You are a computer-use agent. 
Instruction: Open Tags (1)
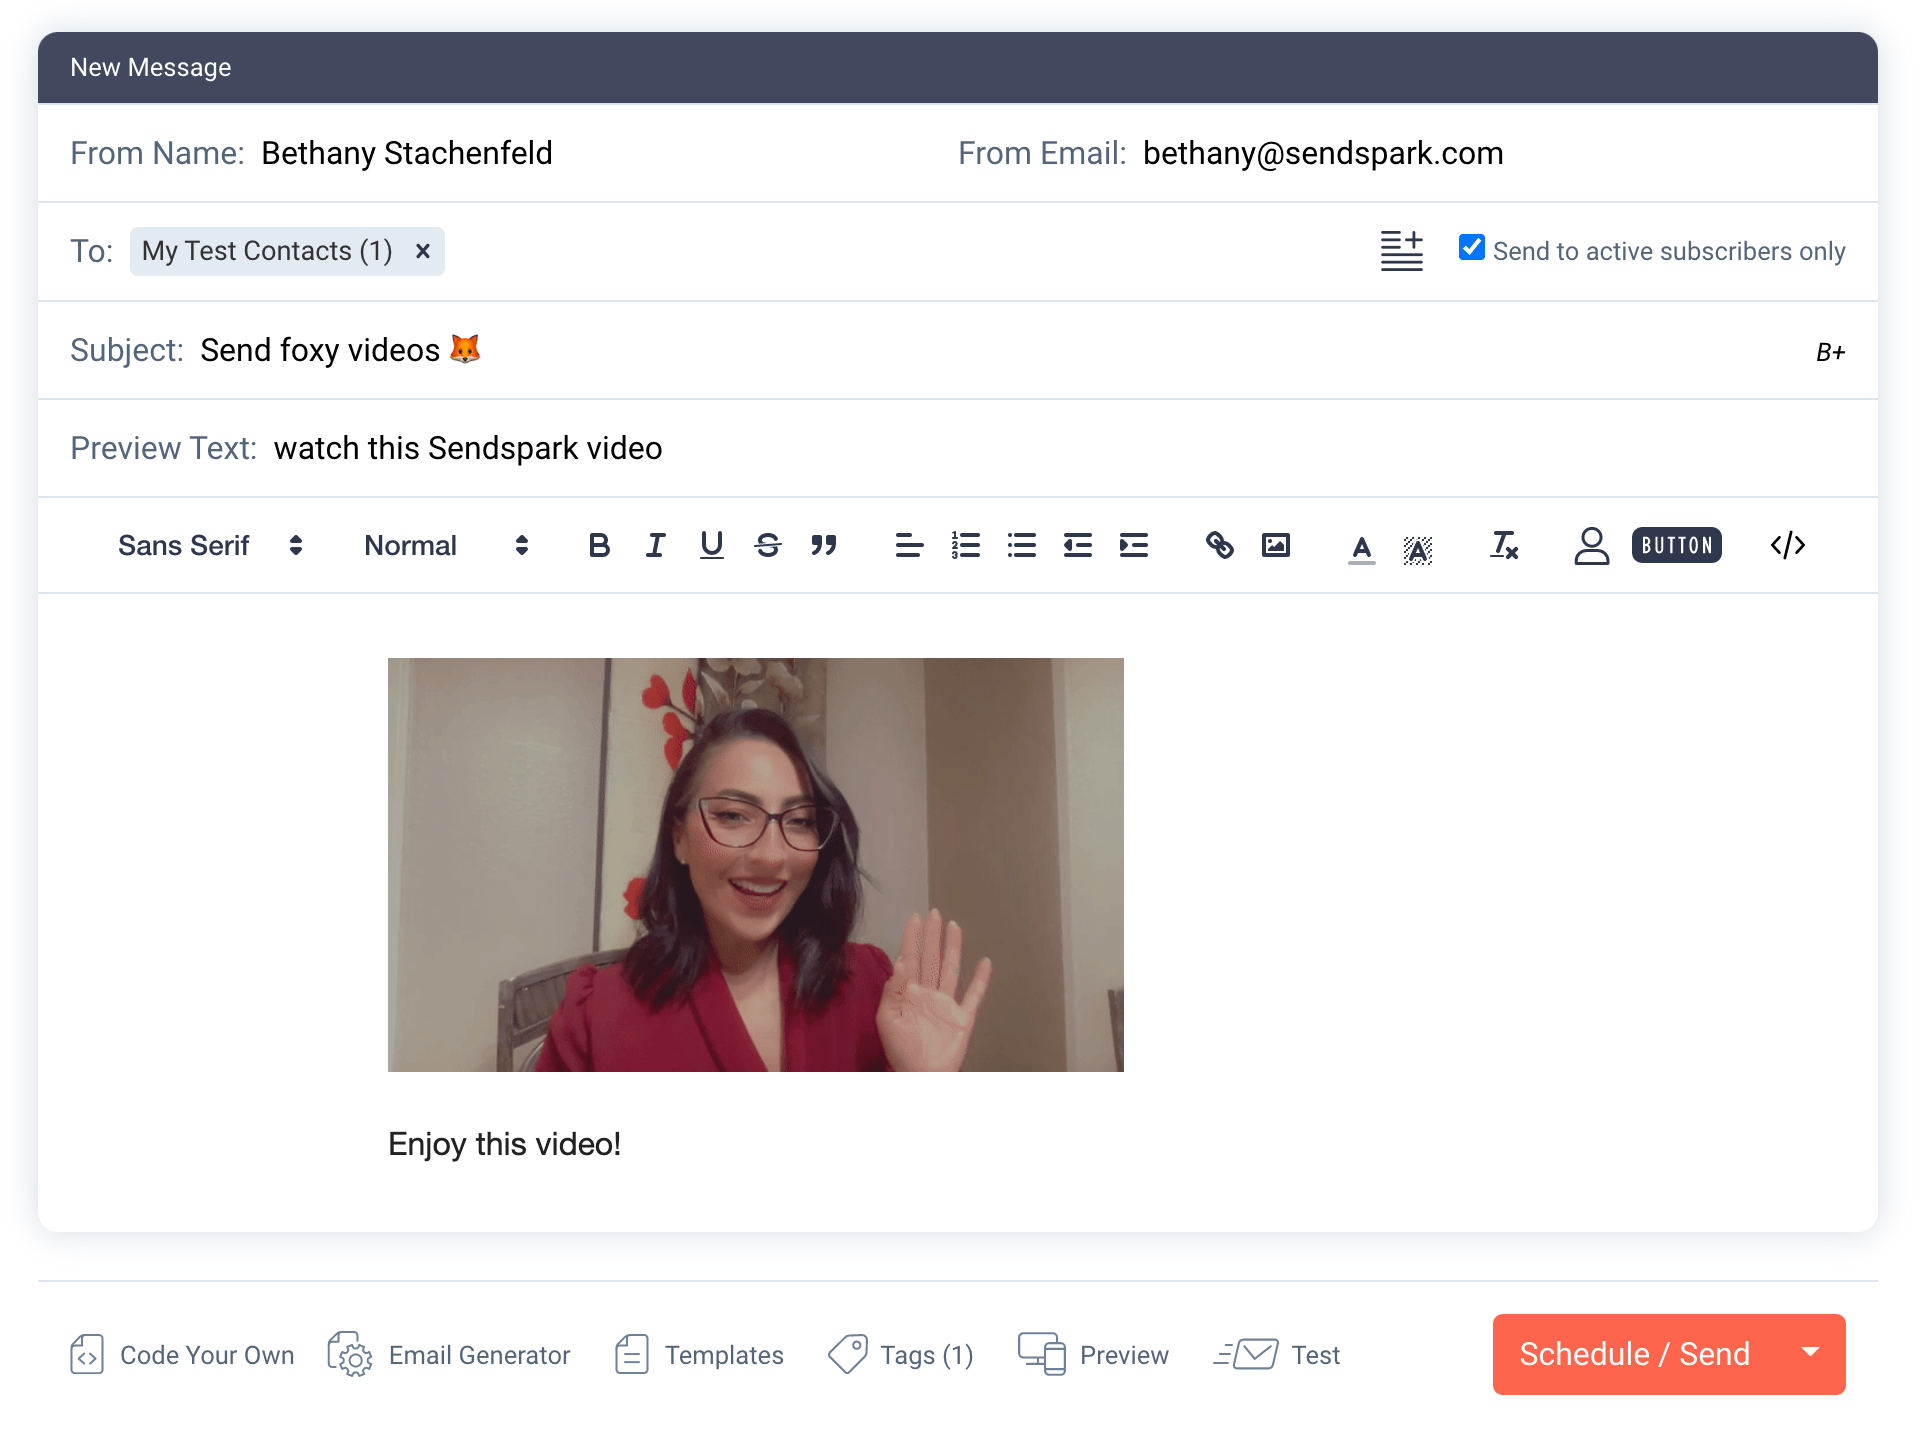pos(901,1355)
